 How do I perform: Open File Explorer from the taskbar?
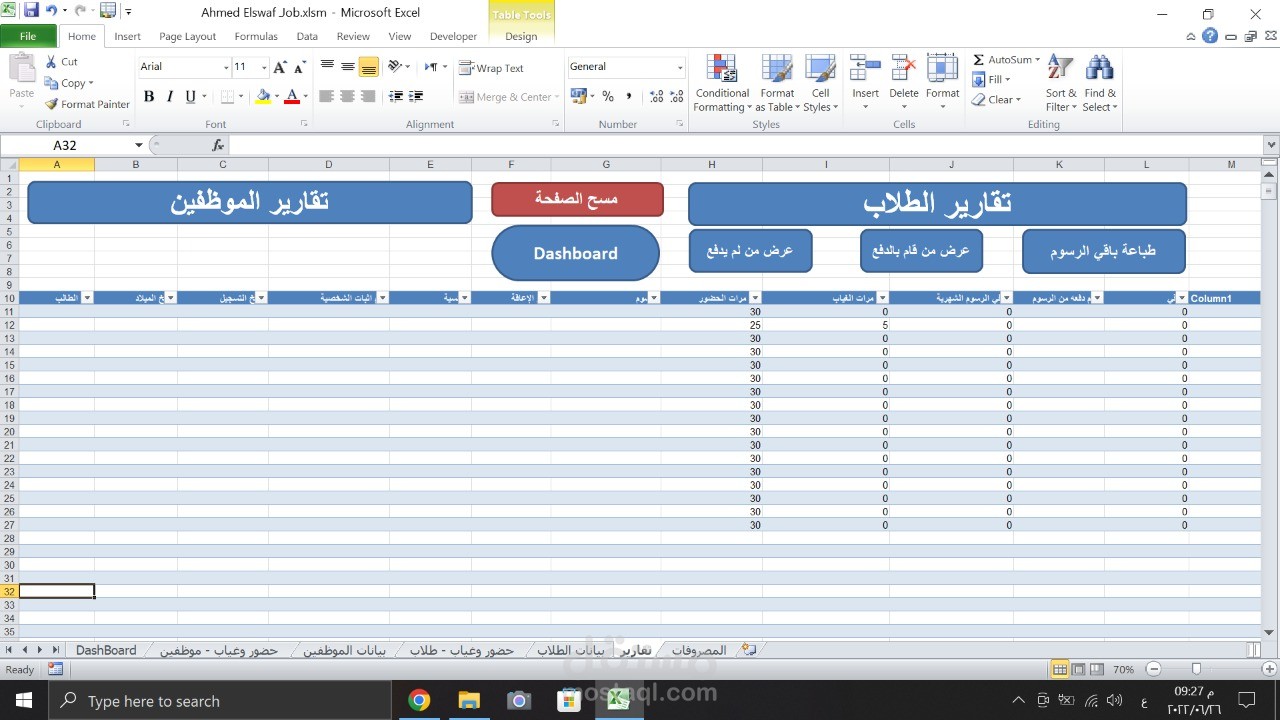(469, 700)
